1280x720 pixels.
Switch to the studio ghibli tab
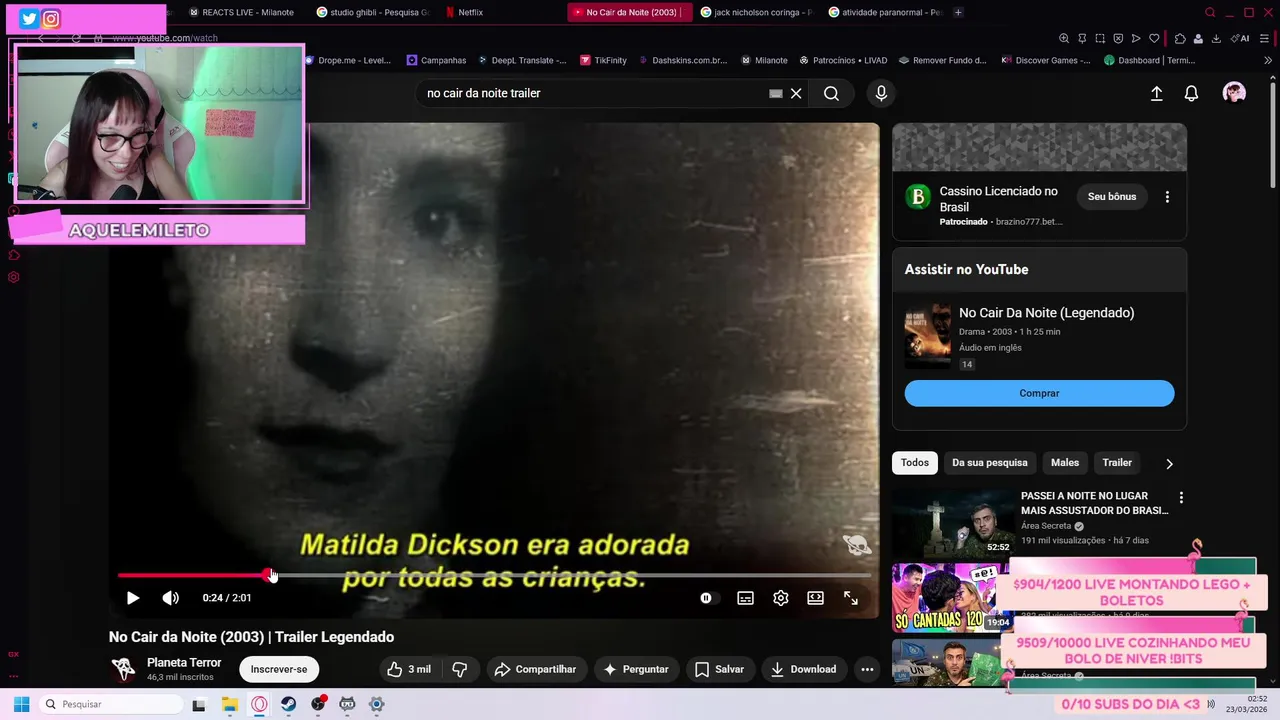pos(372,12)
